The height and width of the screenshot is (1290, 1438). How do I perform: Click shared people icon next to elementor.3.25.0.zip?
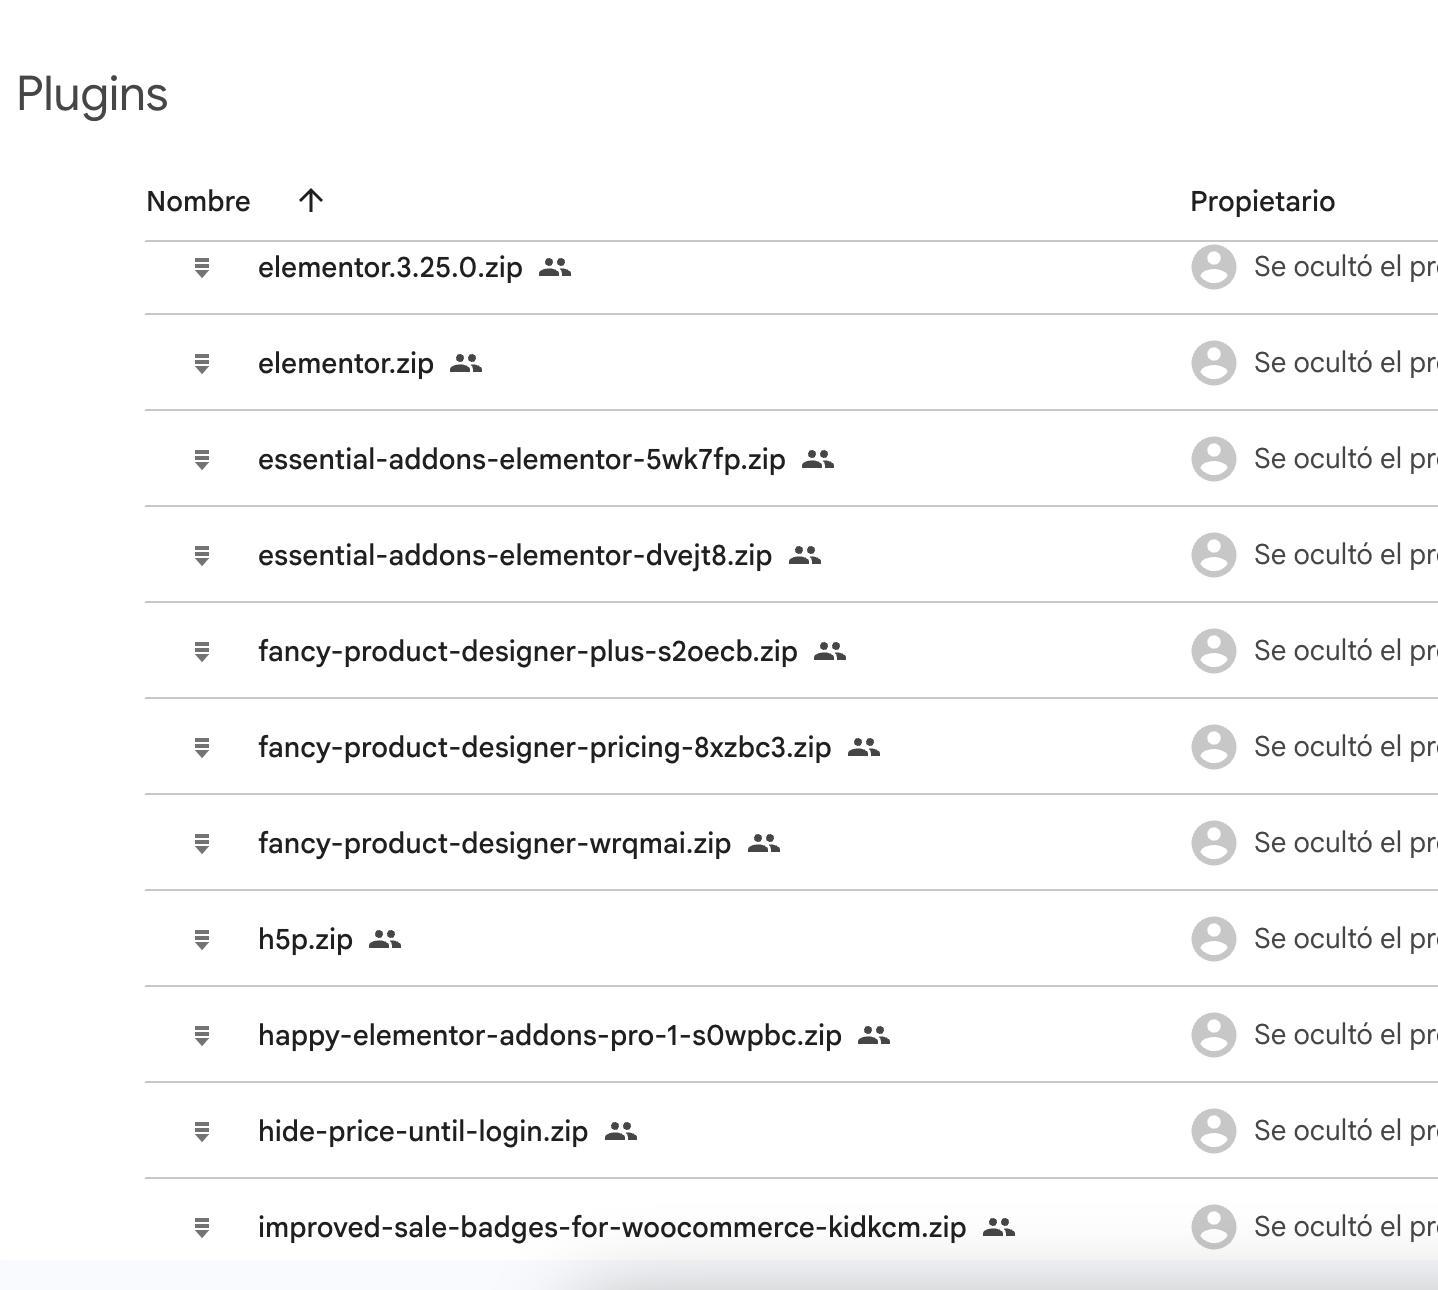555,268
